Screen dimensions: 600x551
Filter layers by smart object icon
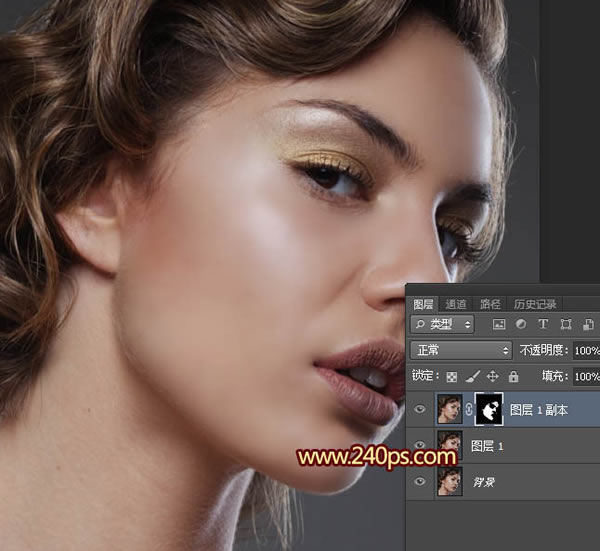pos(588,324)
